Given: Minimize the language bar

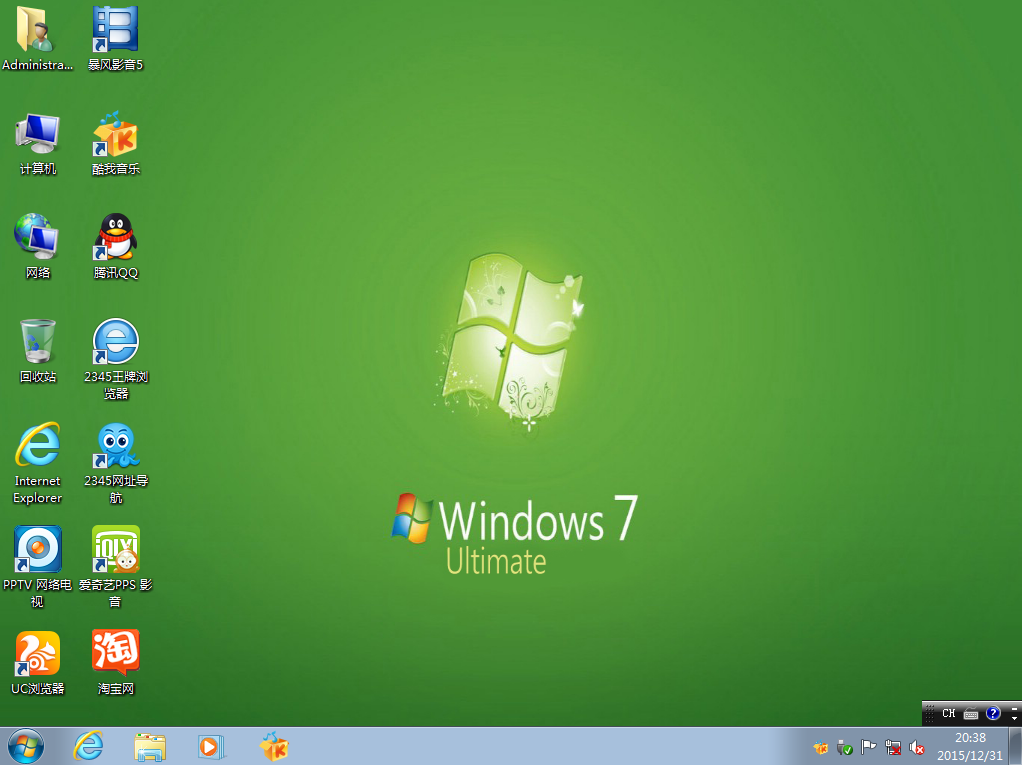Looking at the screenshot, I should click(x=1015, y=708).
